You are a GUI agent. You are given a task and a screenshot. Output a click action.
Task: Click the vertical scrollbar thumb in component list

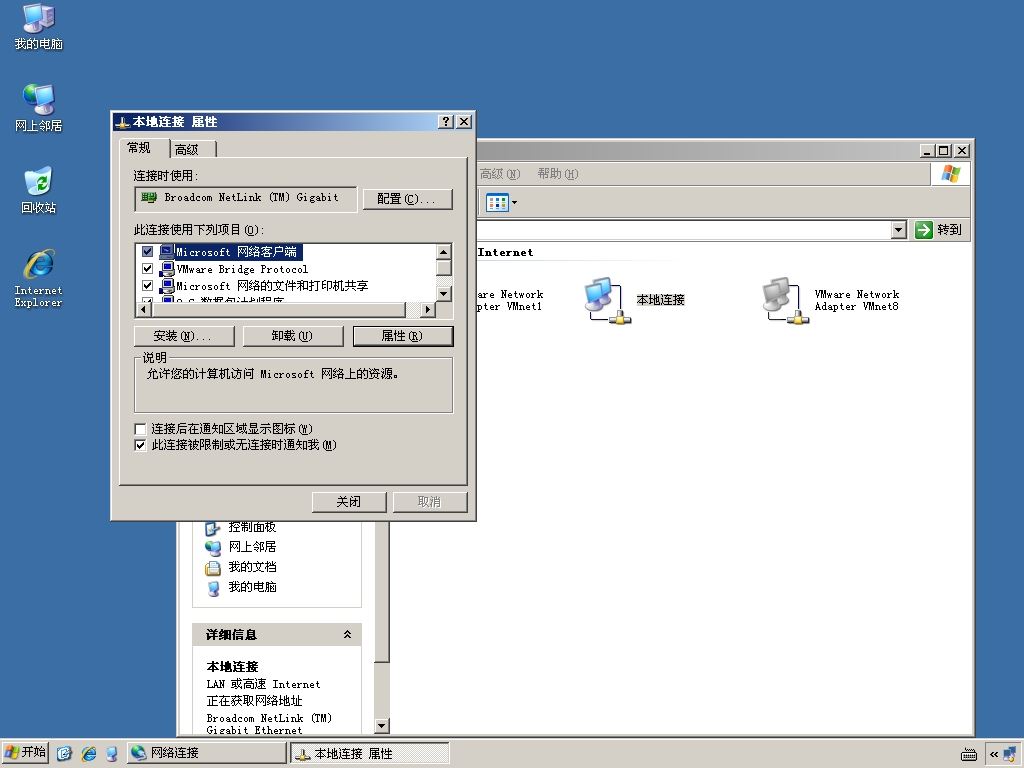[443, 268]
